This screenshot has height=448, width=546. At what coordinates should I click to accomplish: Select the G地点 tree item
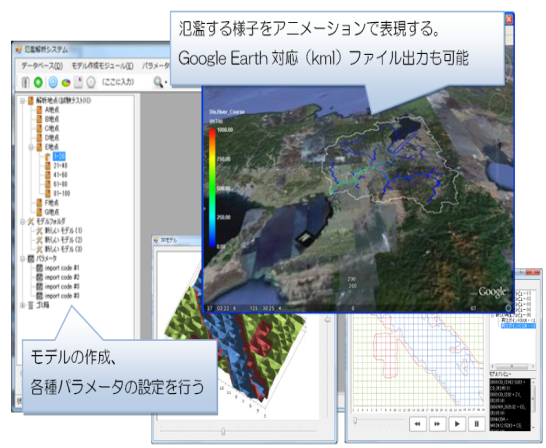[52, 212]
